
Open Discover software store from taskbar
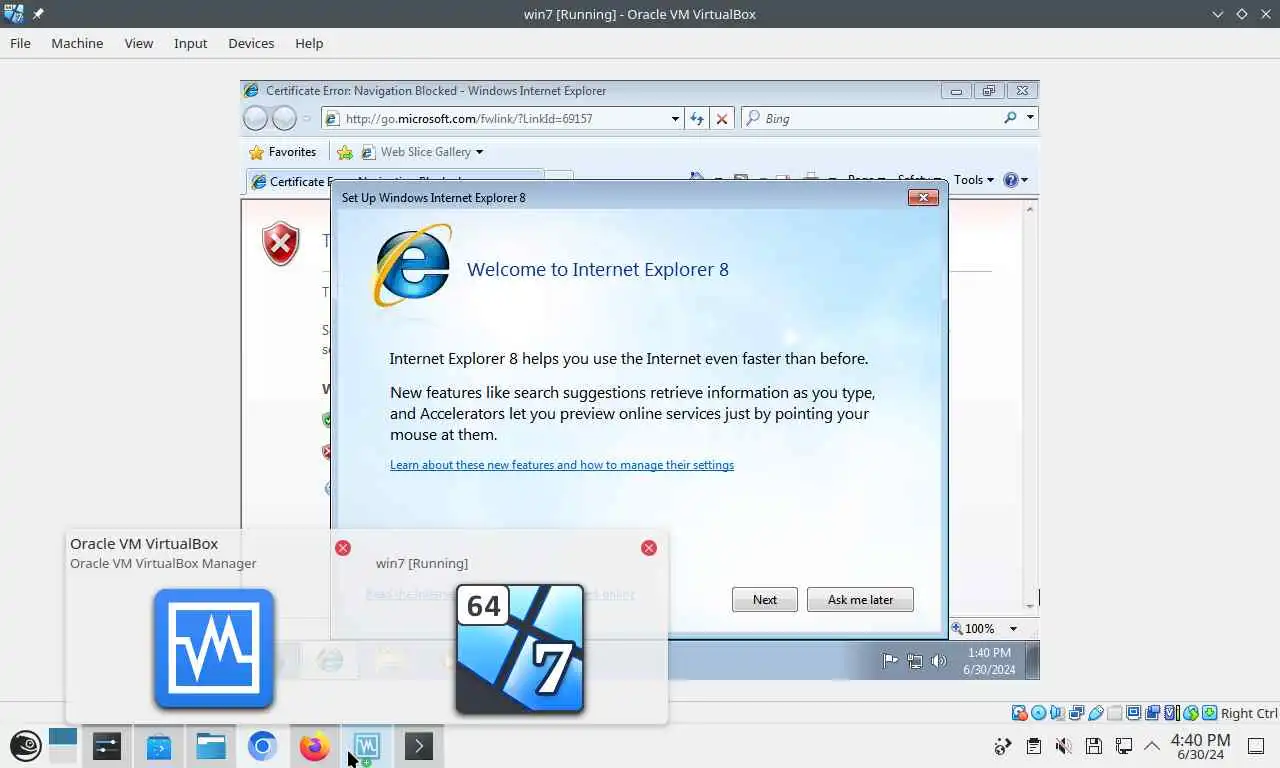click(159, 746)
